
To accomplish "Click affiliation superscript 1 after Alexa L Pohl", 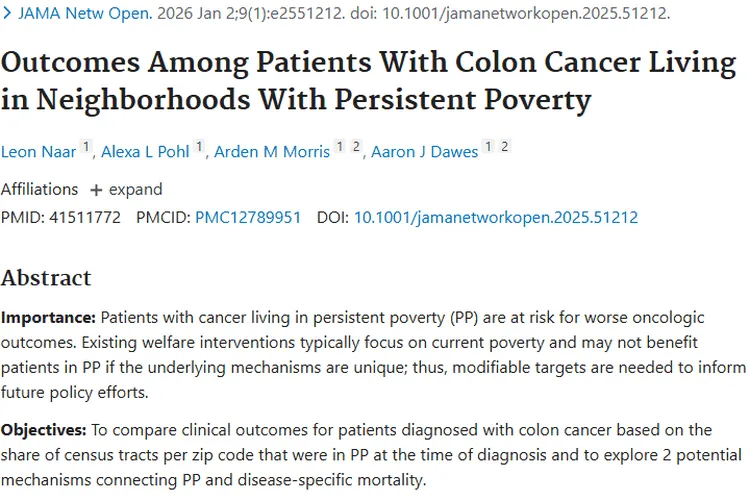I will 200,147.
